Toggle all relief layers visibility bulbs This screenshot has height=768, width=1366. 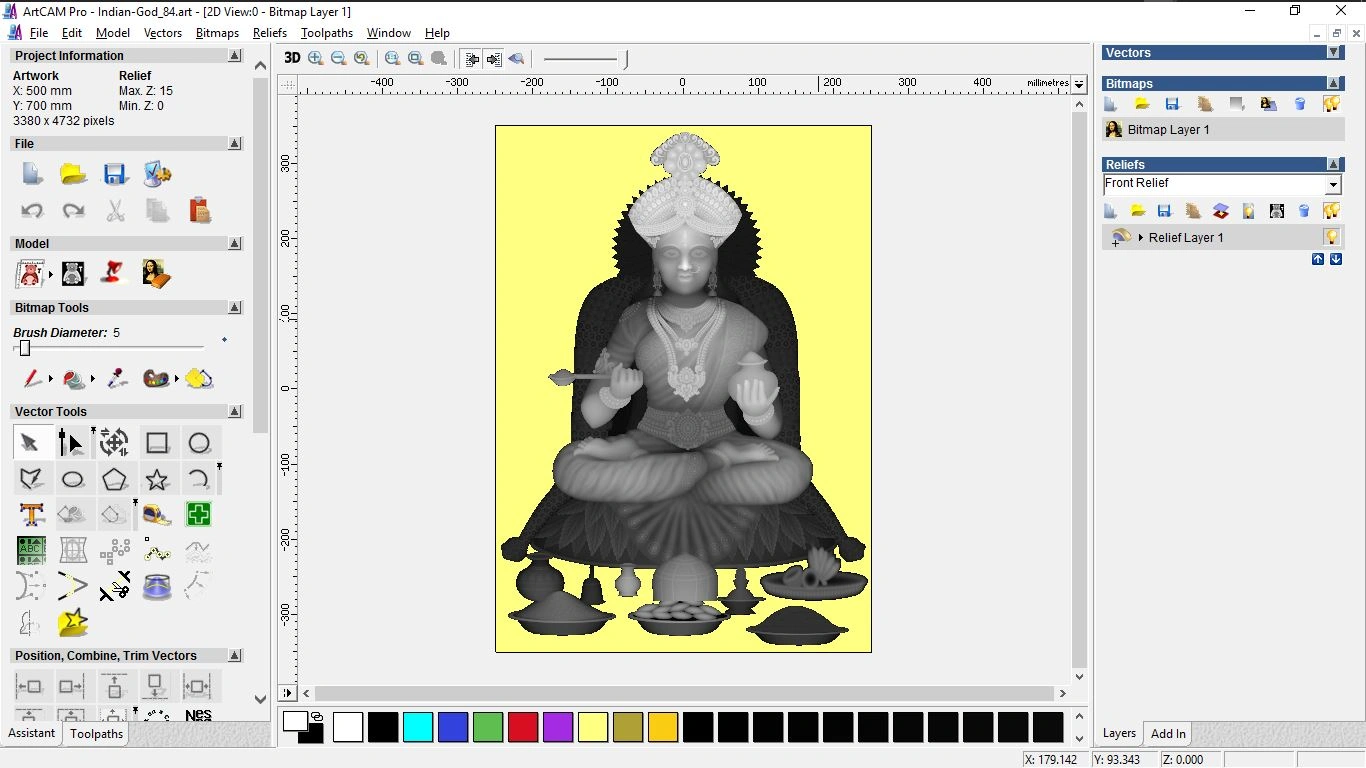coord(1332,210)
